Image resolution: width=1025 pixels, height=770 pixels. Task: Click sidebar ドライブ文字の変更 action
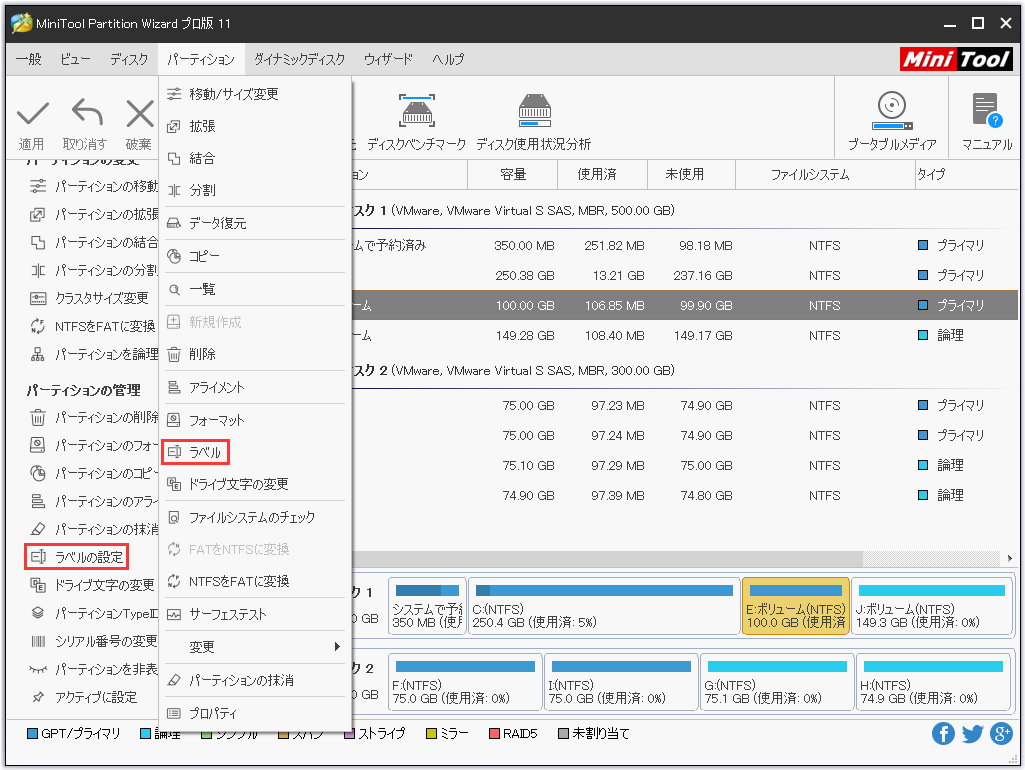92,586
